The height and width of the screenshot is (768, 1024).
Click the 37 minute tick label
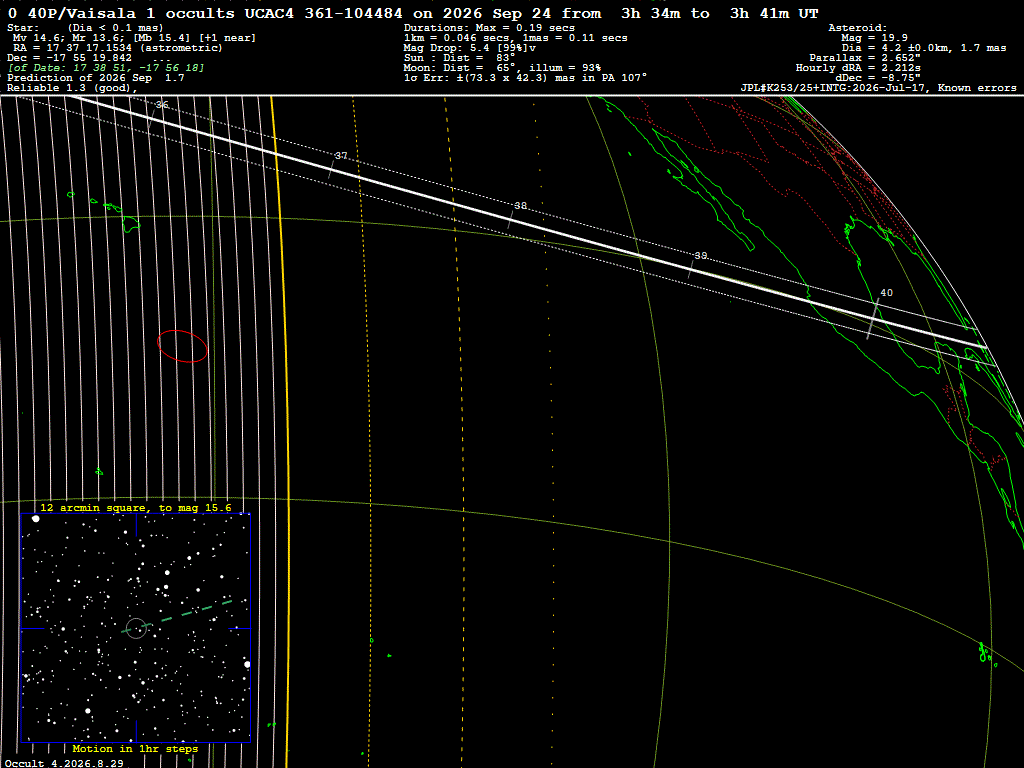point(341,155)
